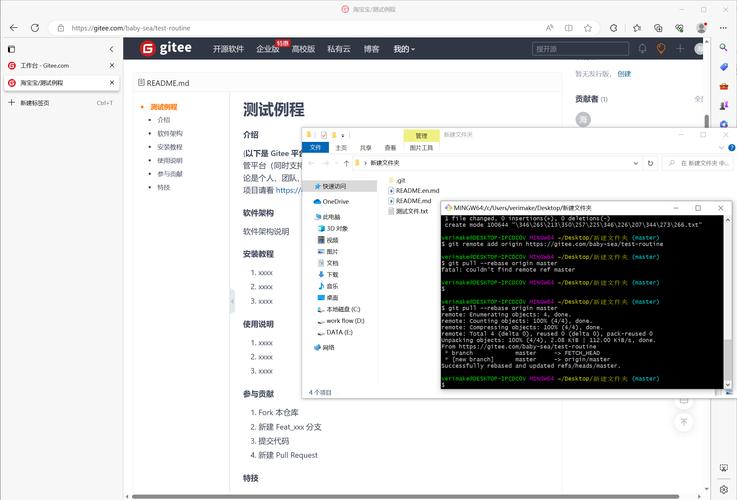Screen dimensions: 737x500
Task: Collapse the Explorer ribbon with the chevron
Action: 721,148
